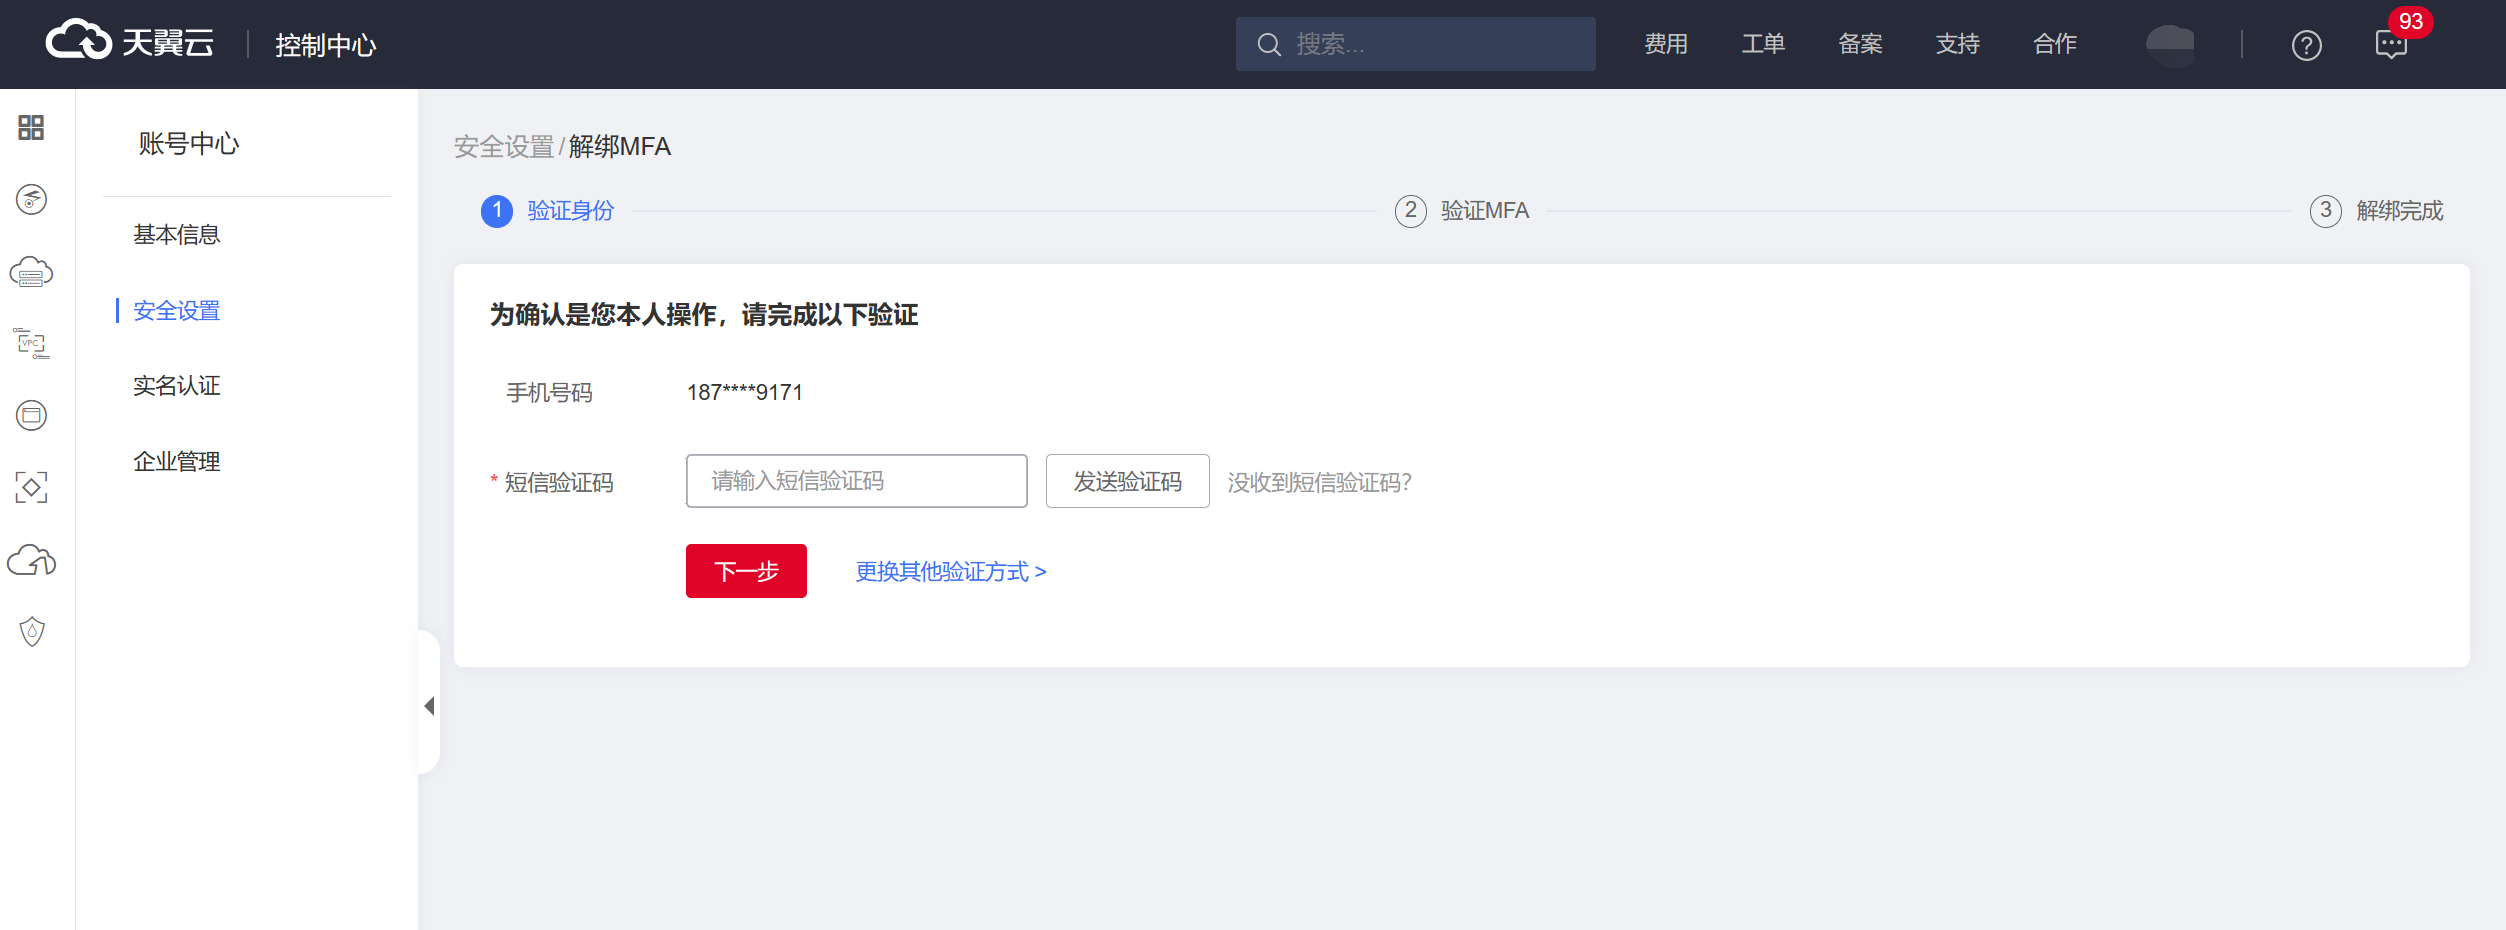Viewport: 2506px width, 930px height.
Task: Select 企业管理 in account menu
Action: click(x=177, y=462)
